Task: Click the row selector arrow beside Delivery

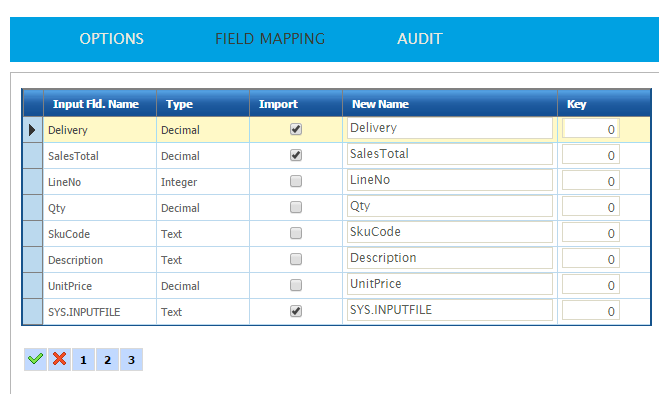Action: 32,130
